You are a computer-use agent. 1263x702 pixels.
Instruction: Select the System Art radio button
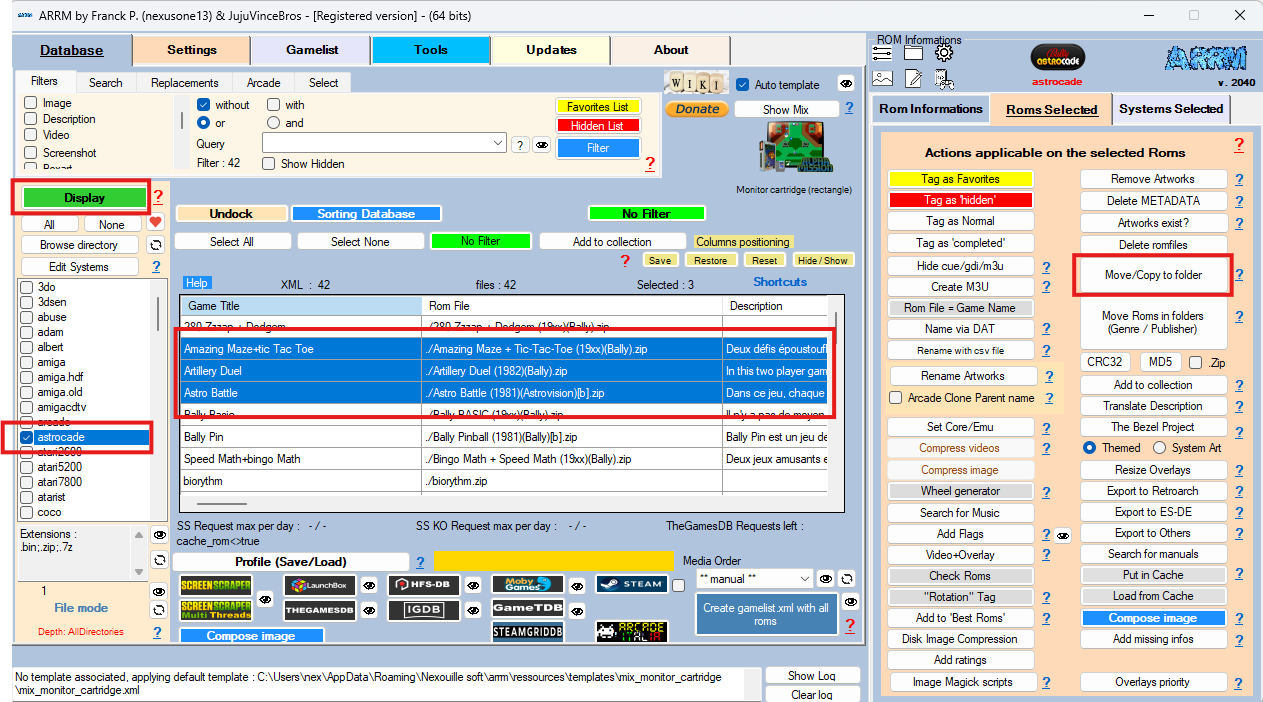(x=1160, y=448)
